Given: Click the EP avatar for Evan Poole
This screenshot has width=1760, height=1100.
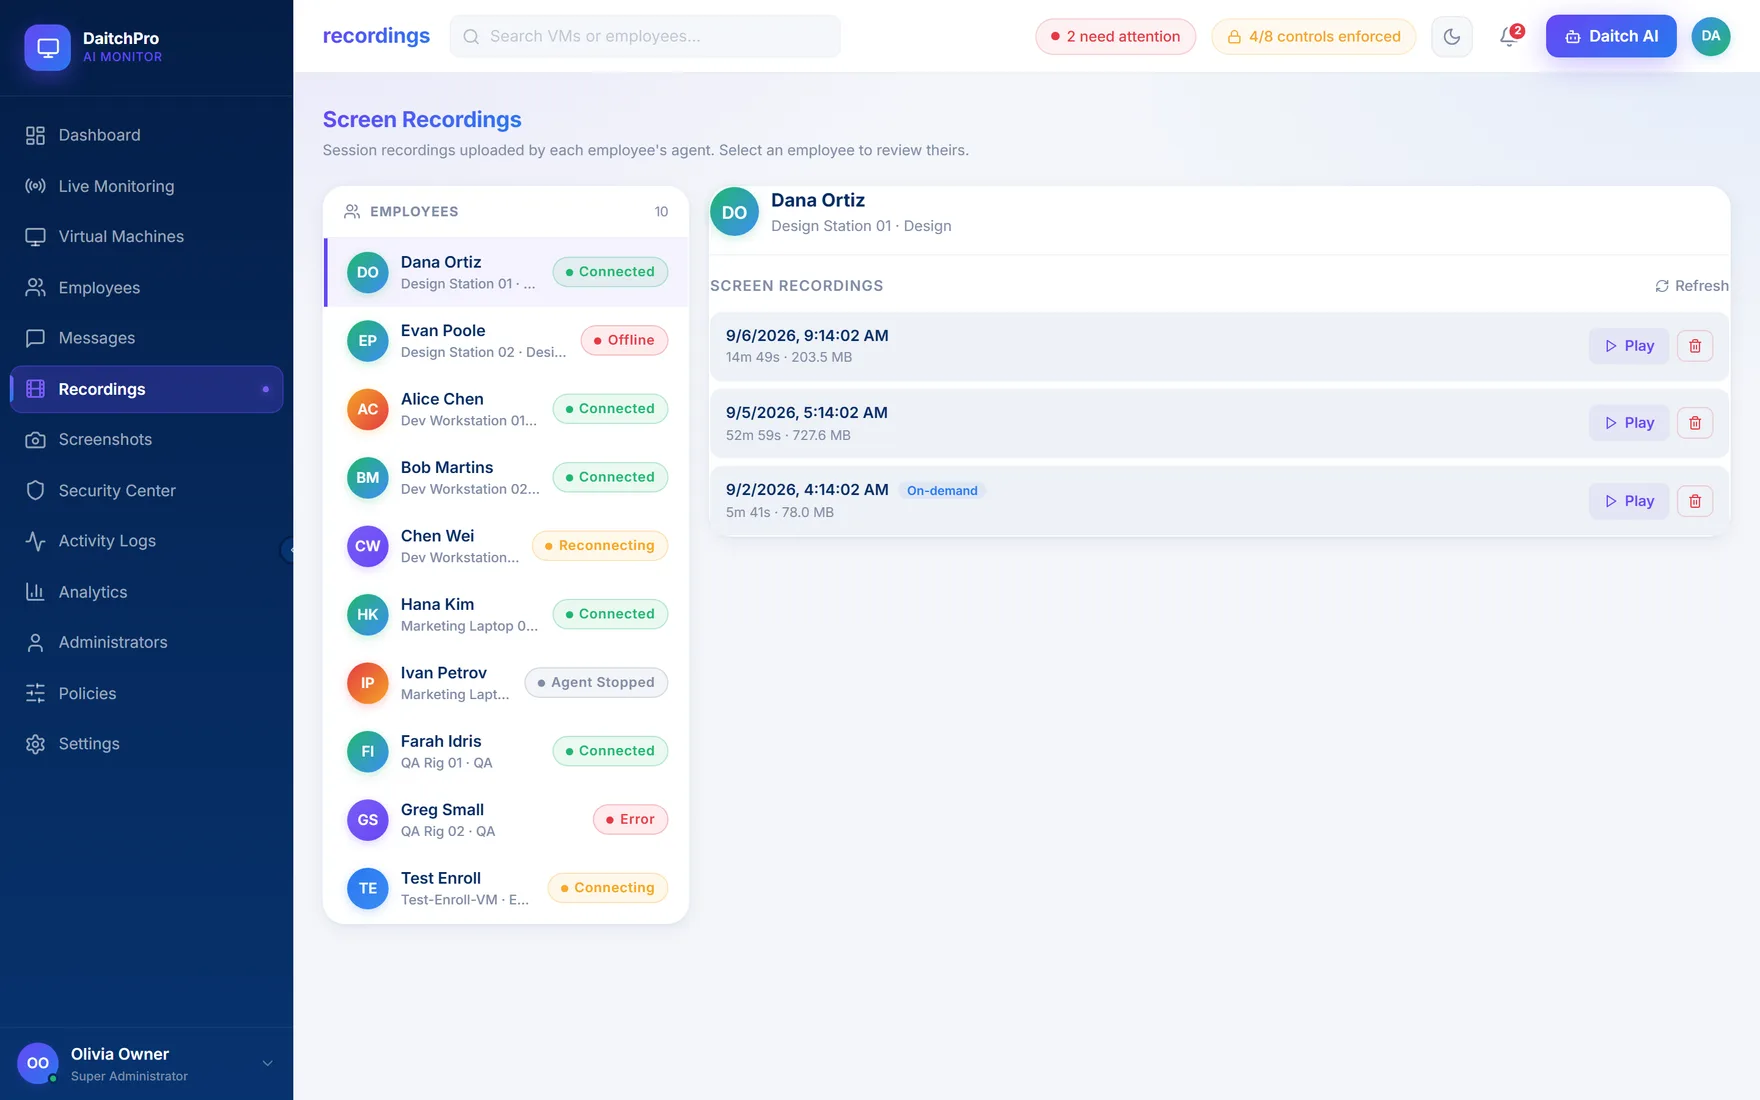Looking at the screenshot, I should [368, 341].
